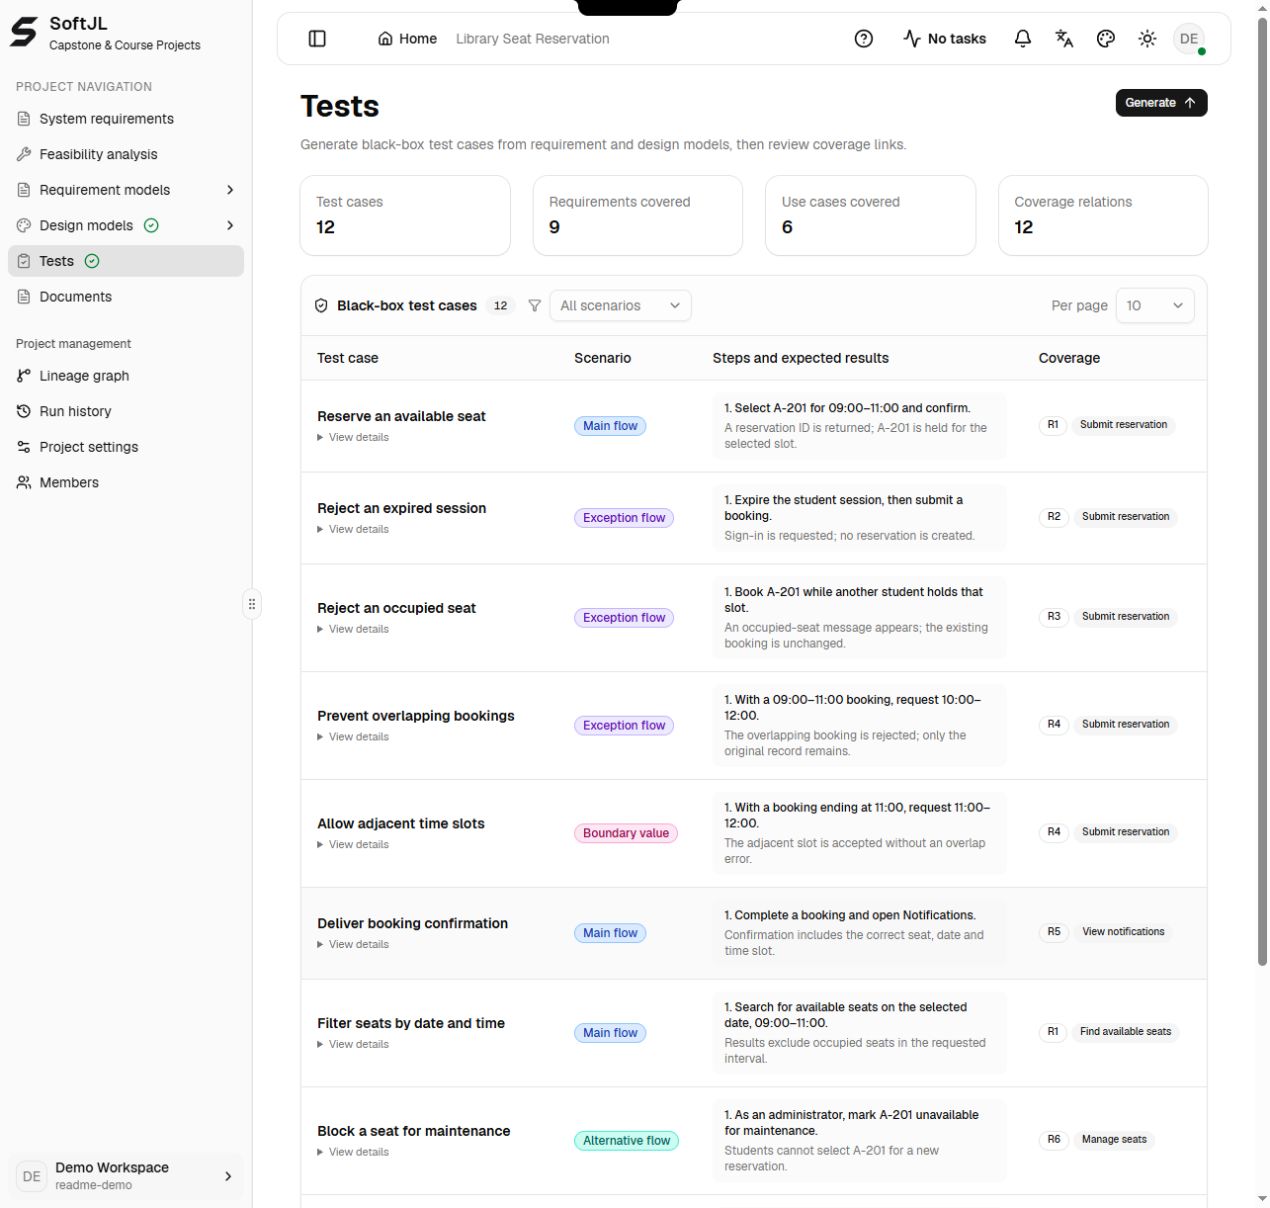This screenshot has height=1208, width=1270.
Task: Click the page vertical scrollbar
Action: pos(1262,490)
